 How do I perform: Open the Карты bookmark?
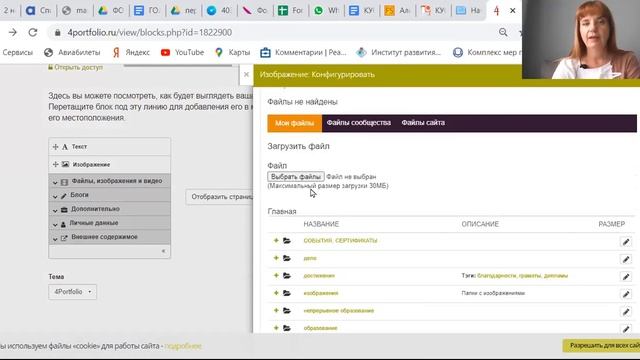(233, 52)
